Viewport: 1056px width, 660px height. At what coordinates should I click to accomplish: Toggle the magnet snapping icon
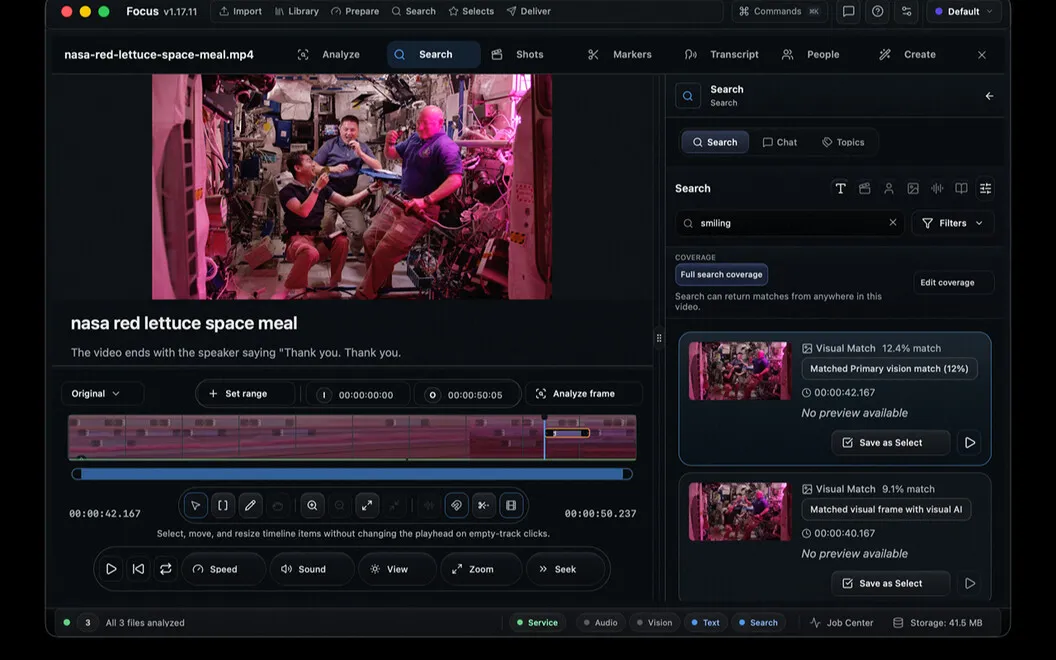pyautogui.click(x=457, y=505)
